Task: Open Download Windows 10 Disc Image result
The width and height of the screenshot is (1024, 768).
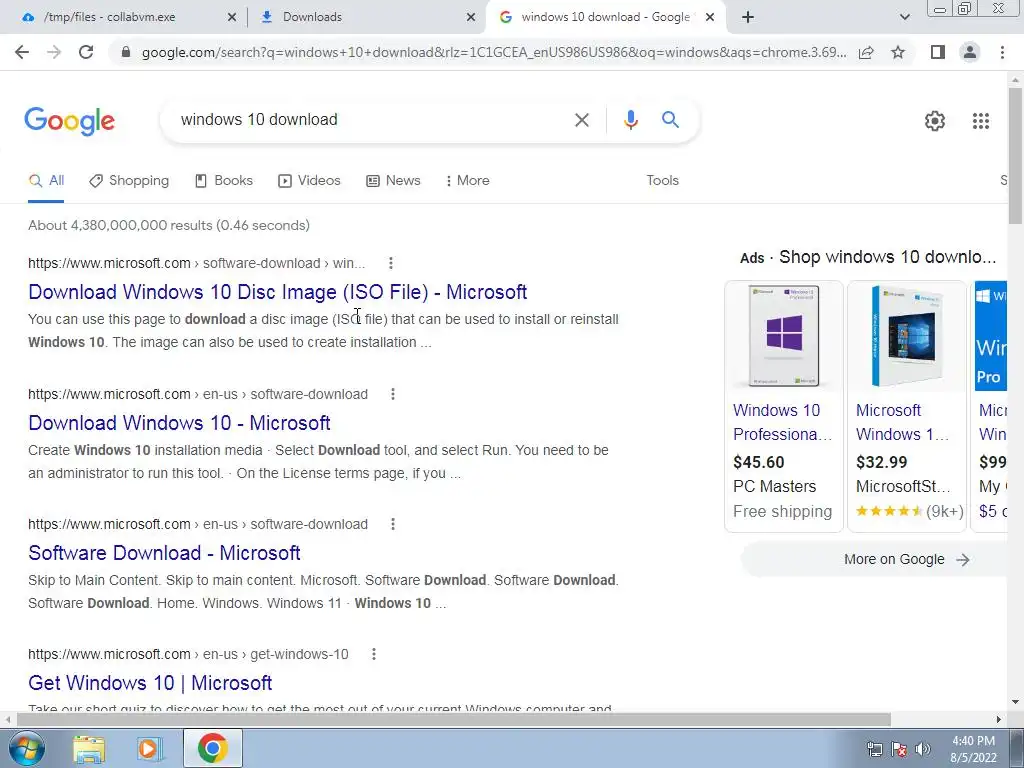Action: tap(278, 292)
